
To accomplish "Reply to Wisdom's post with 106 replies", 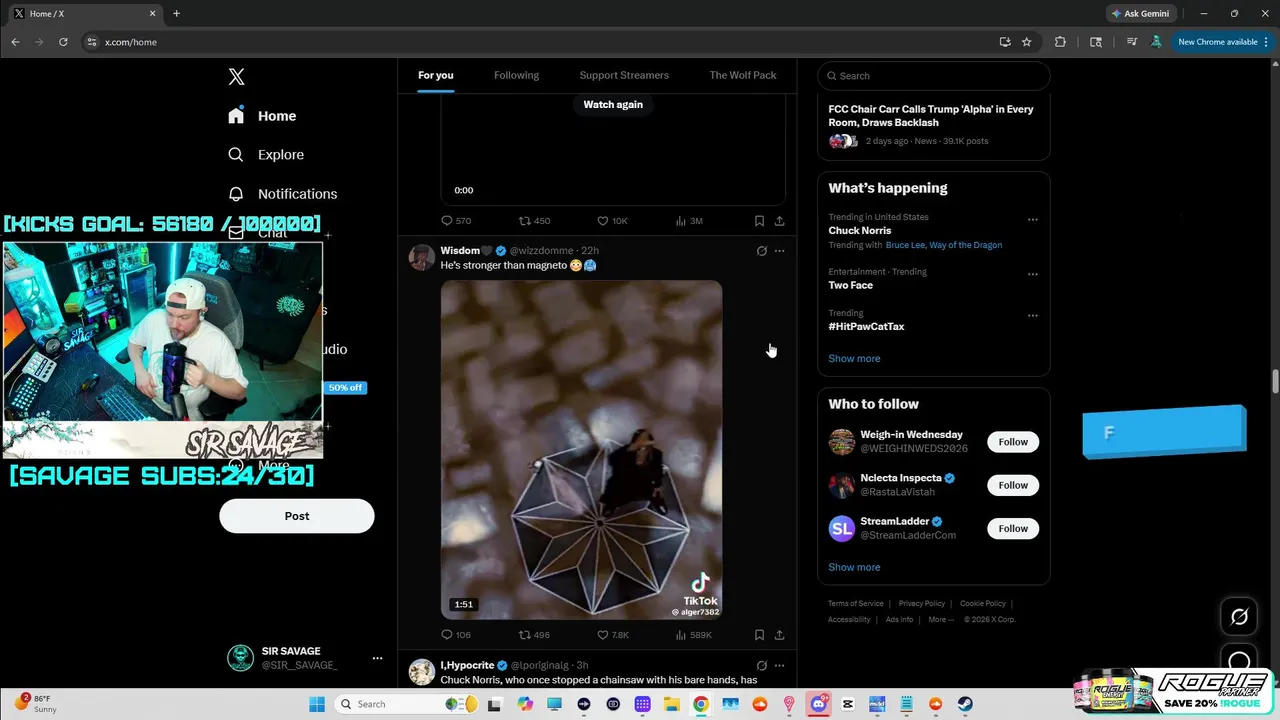I will click(456, 635).
